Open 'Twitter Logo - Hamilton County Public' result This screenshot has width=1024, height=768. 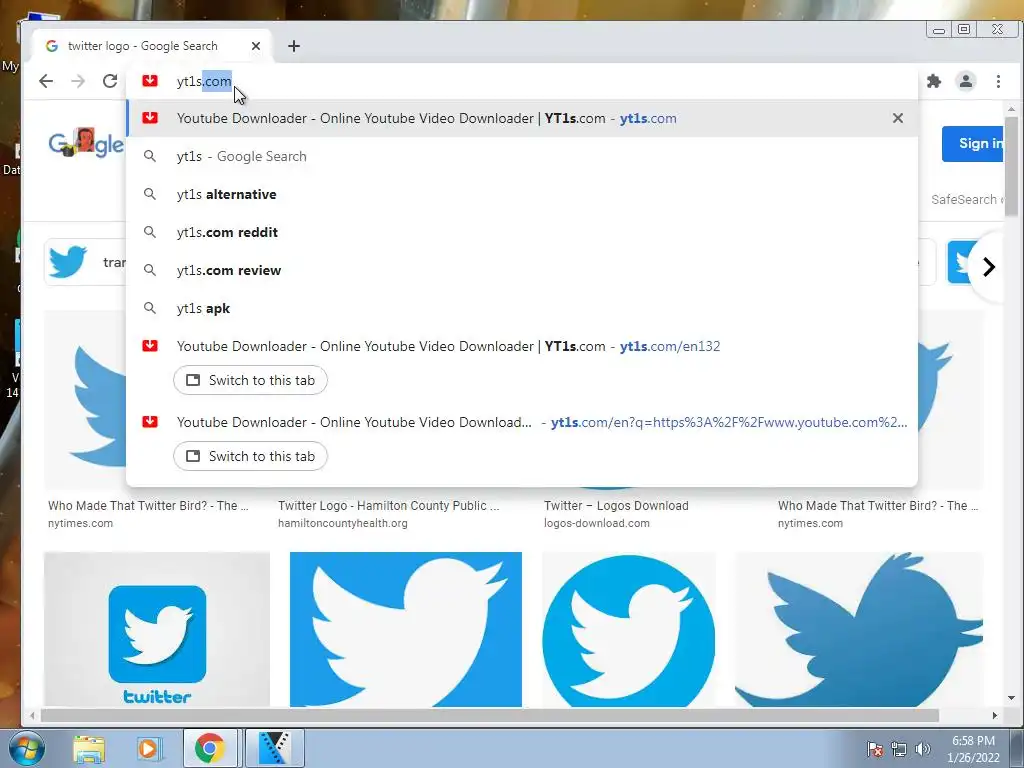click(389, 505)
